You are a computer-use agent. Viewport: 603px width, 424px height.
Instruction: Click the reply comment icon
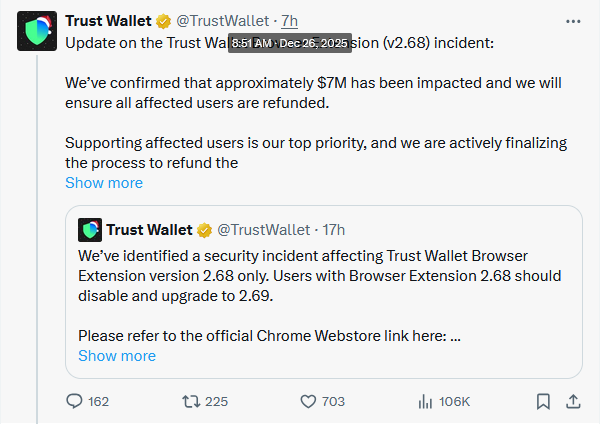(74, 401)
